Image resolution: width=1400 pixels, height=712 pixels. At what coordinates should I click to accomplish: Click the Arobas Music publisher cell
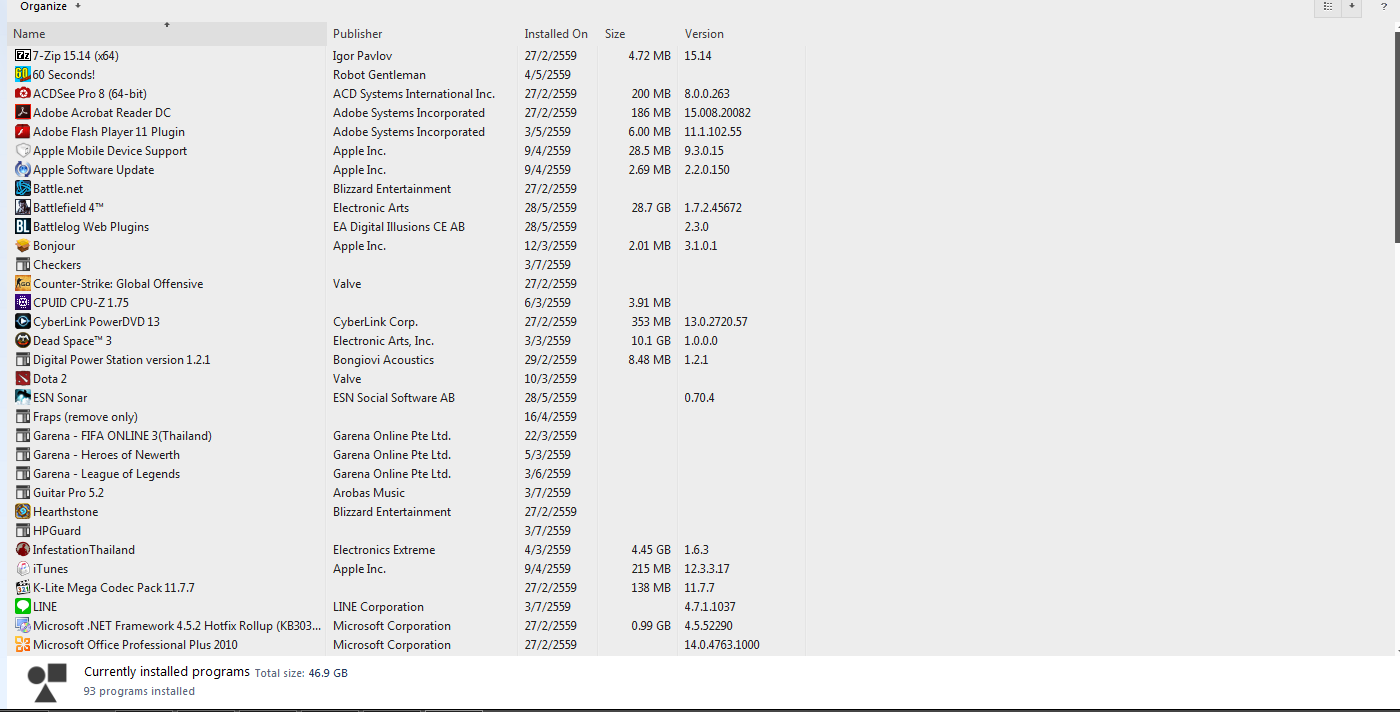pos(369,493)
